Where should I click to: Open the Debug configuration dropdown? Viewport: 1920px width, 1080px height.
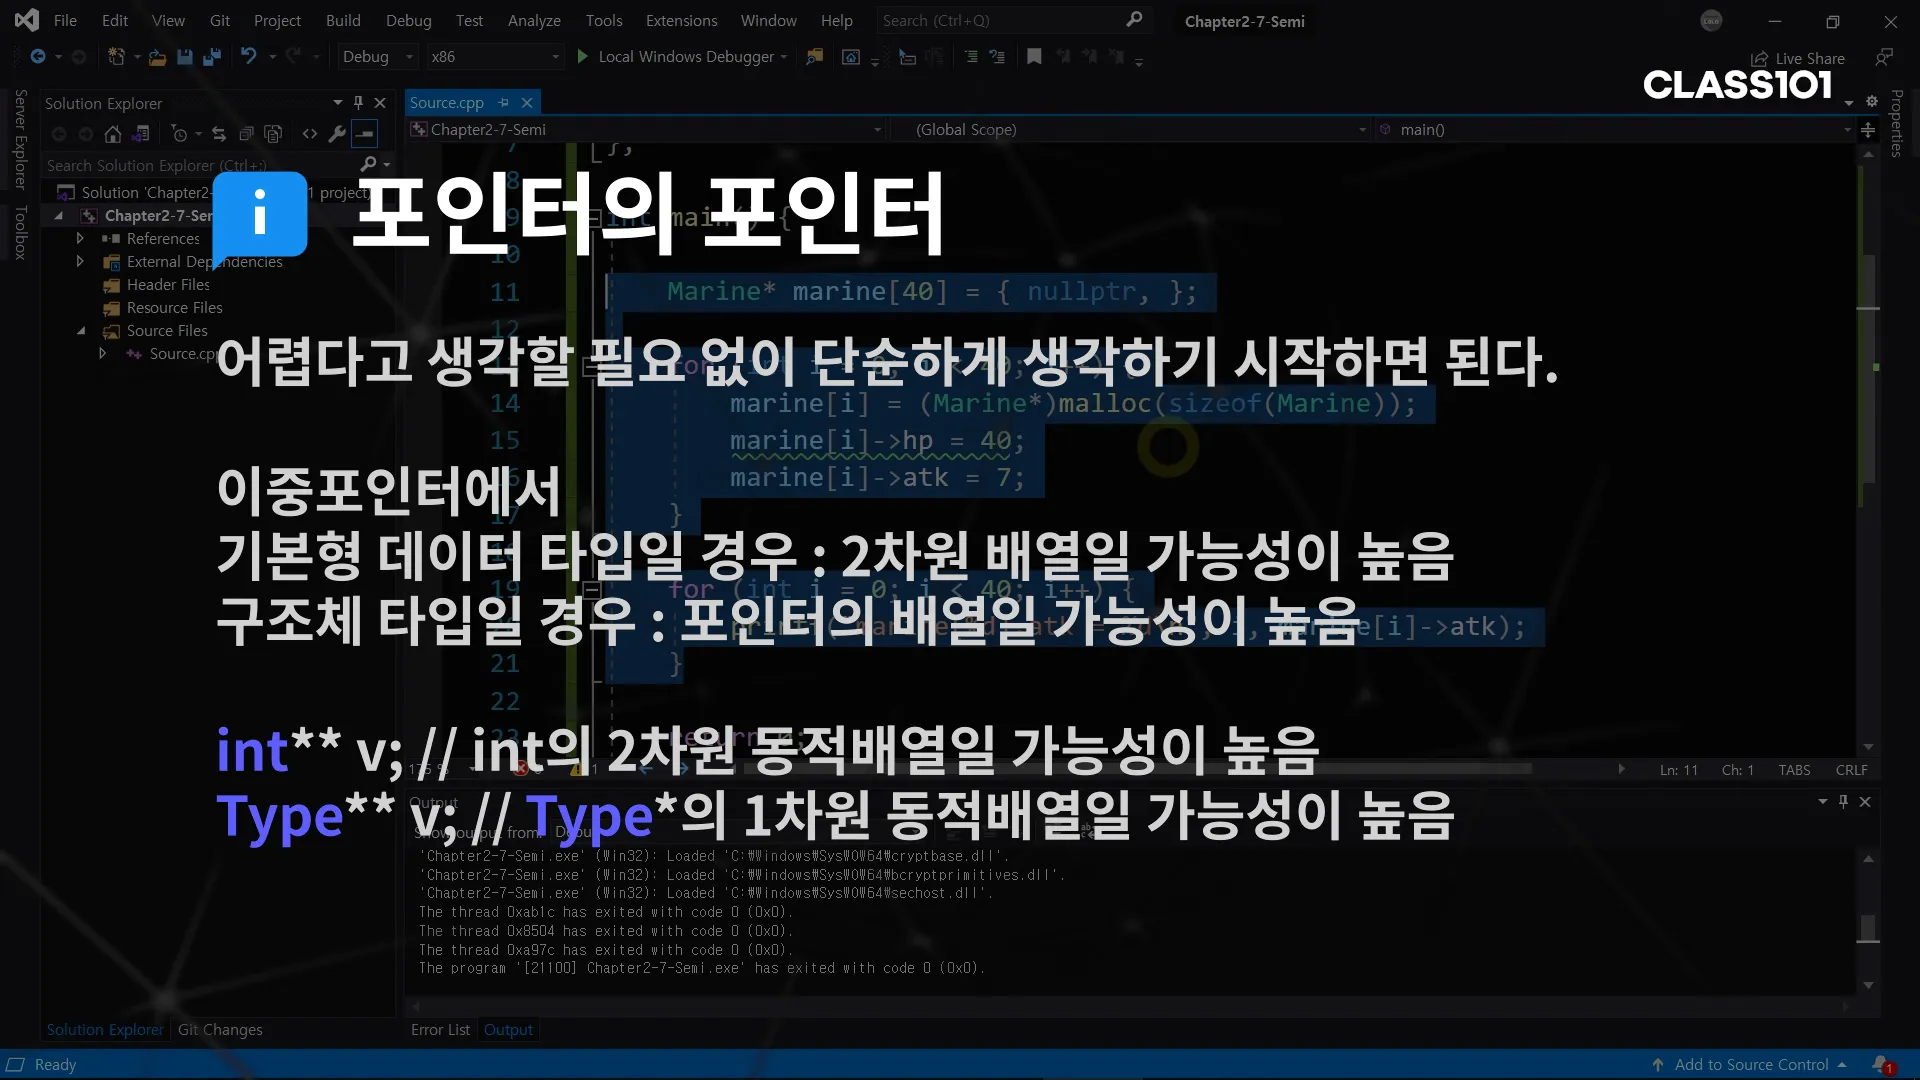pos(377,57)
